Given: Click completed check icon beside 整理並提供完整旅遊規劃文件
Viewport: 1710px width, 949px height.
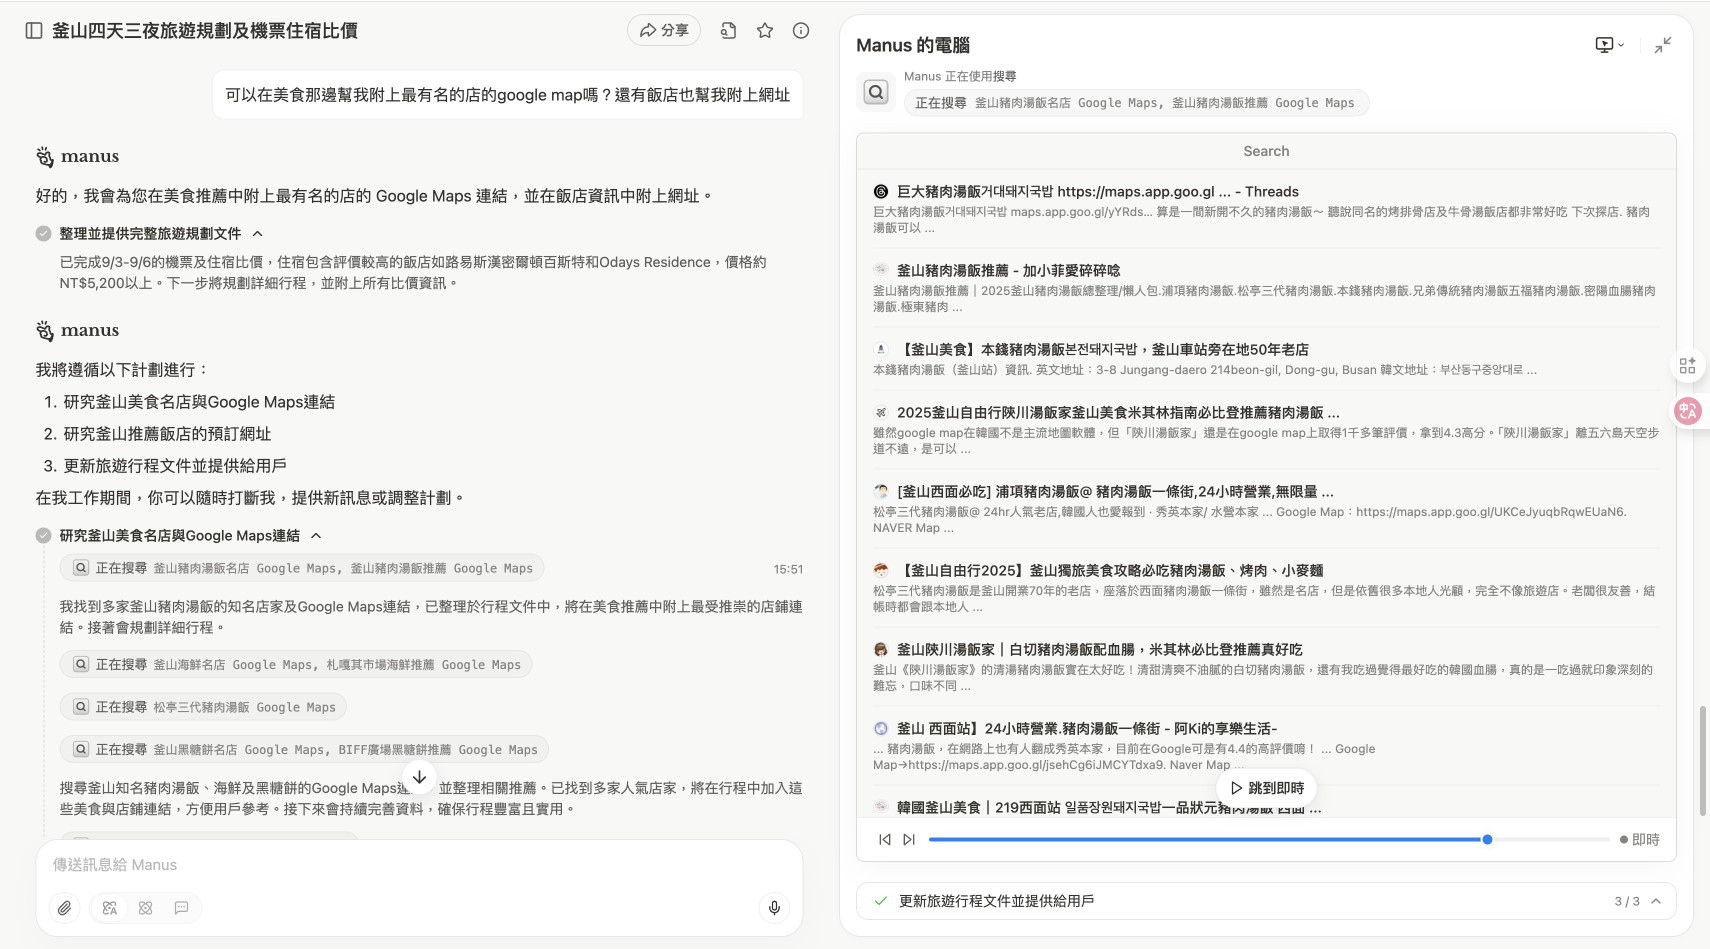Looking at the screenshot, I should tap(43, 234).
